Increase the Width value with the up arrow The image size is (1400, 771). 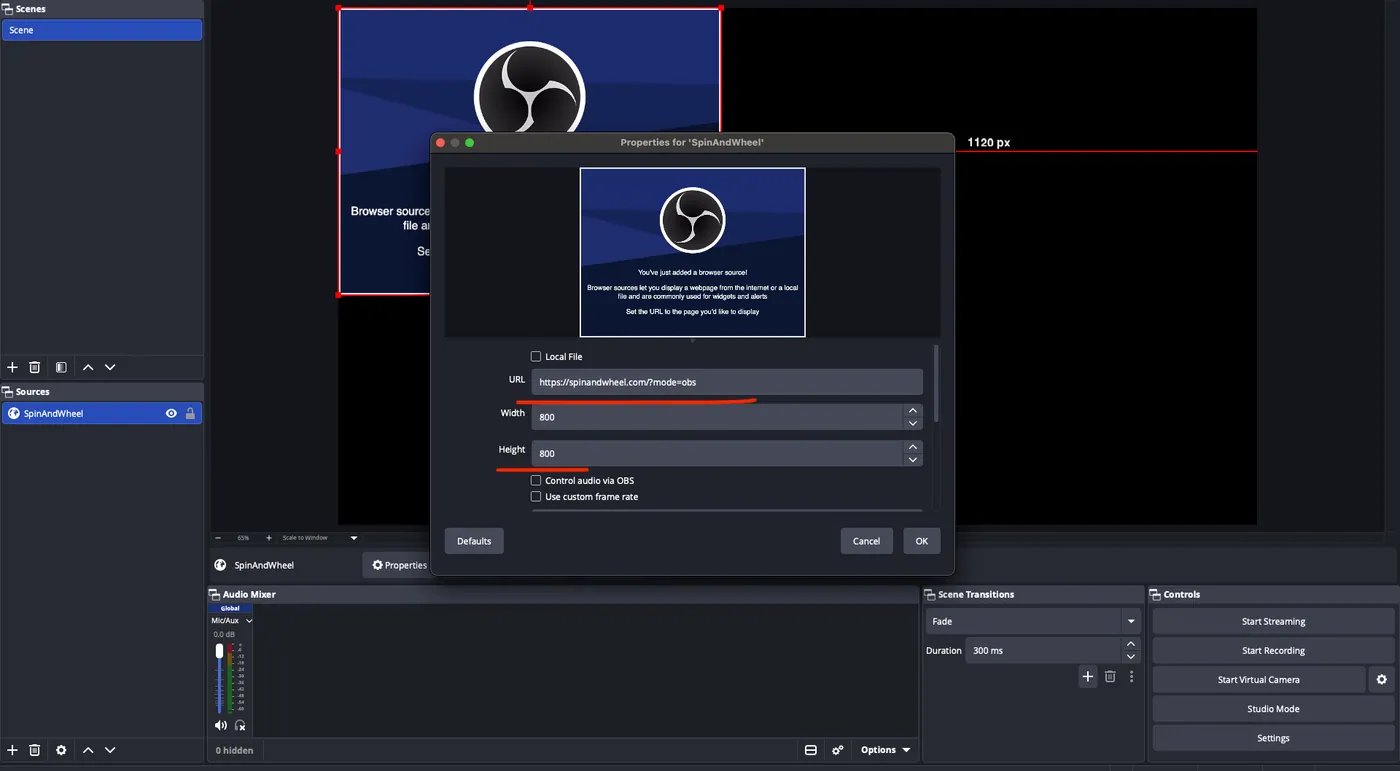[912, 410]
